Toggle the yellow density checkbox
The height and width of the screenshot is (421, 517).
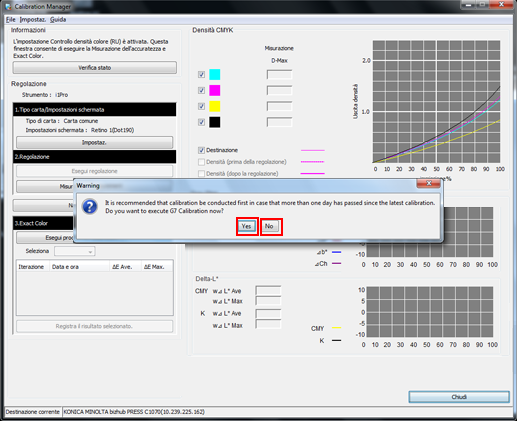coord(201,106)
